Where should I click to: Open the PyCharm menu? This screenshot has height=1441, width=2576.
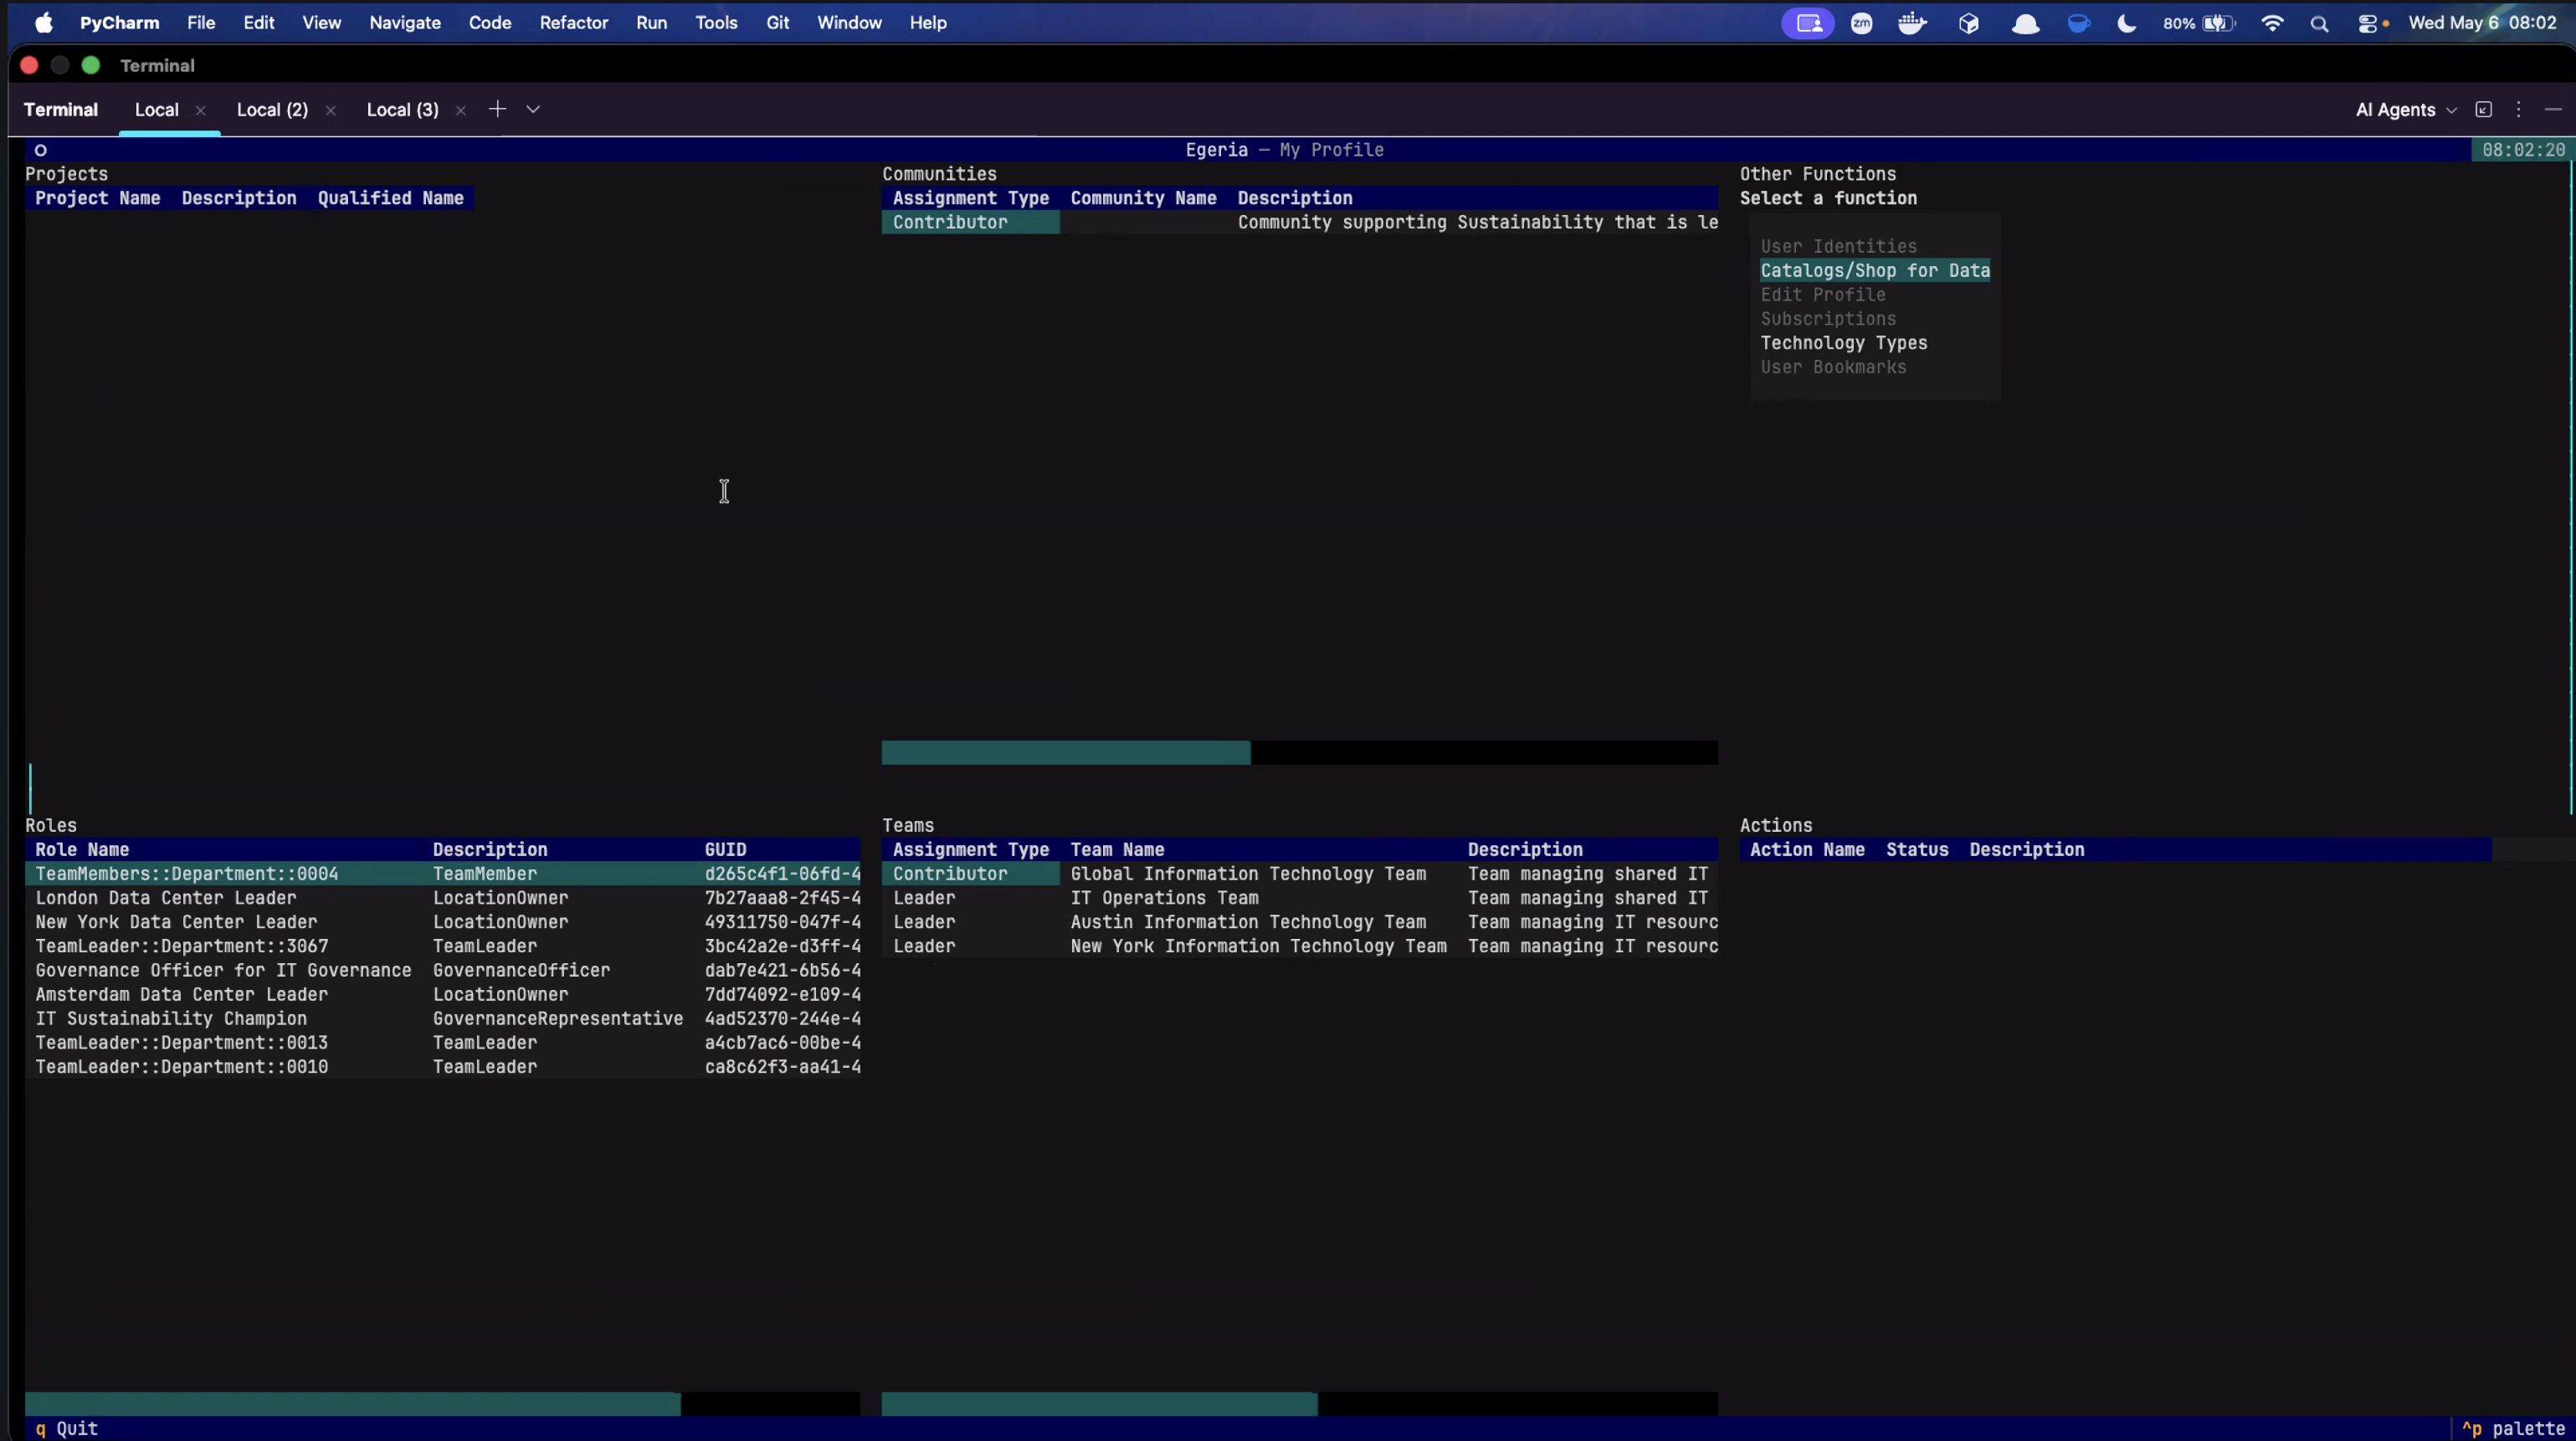point(119,22)
